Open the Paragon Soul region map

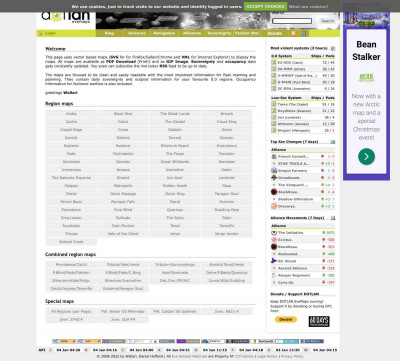pos(227,194)
